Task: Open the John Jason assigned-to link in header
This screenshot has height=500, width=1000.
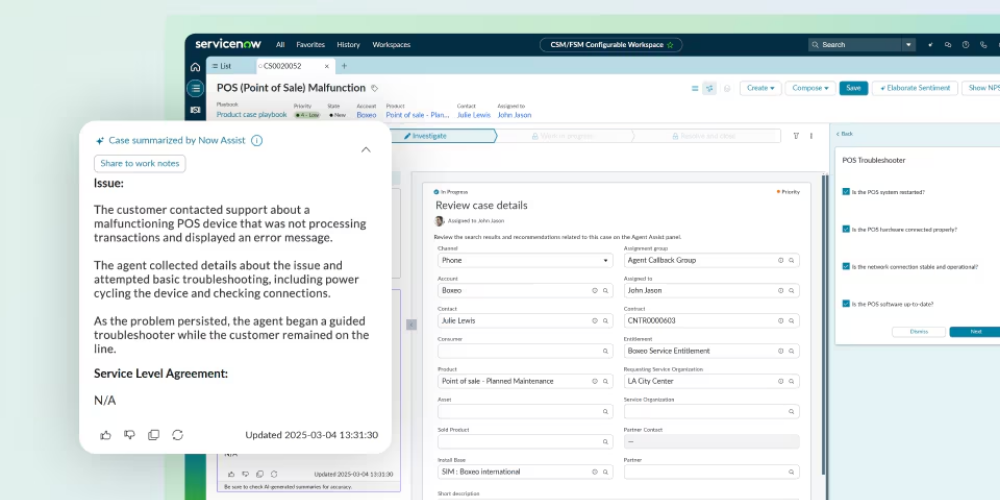Action: 514,115
